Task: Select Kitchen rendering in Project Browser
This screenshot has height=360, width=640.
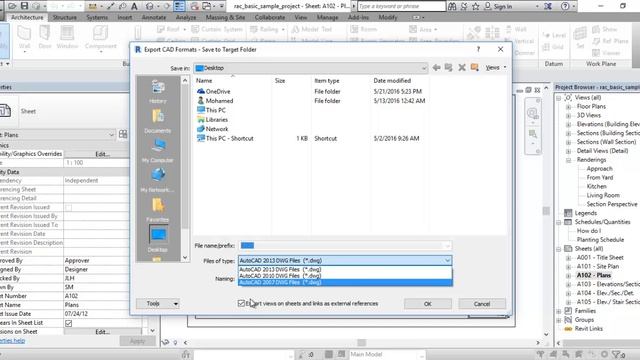Action: point(596,187)
